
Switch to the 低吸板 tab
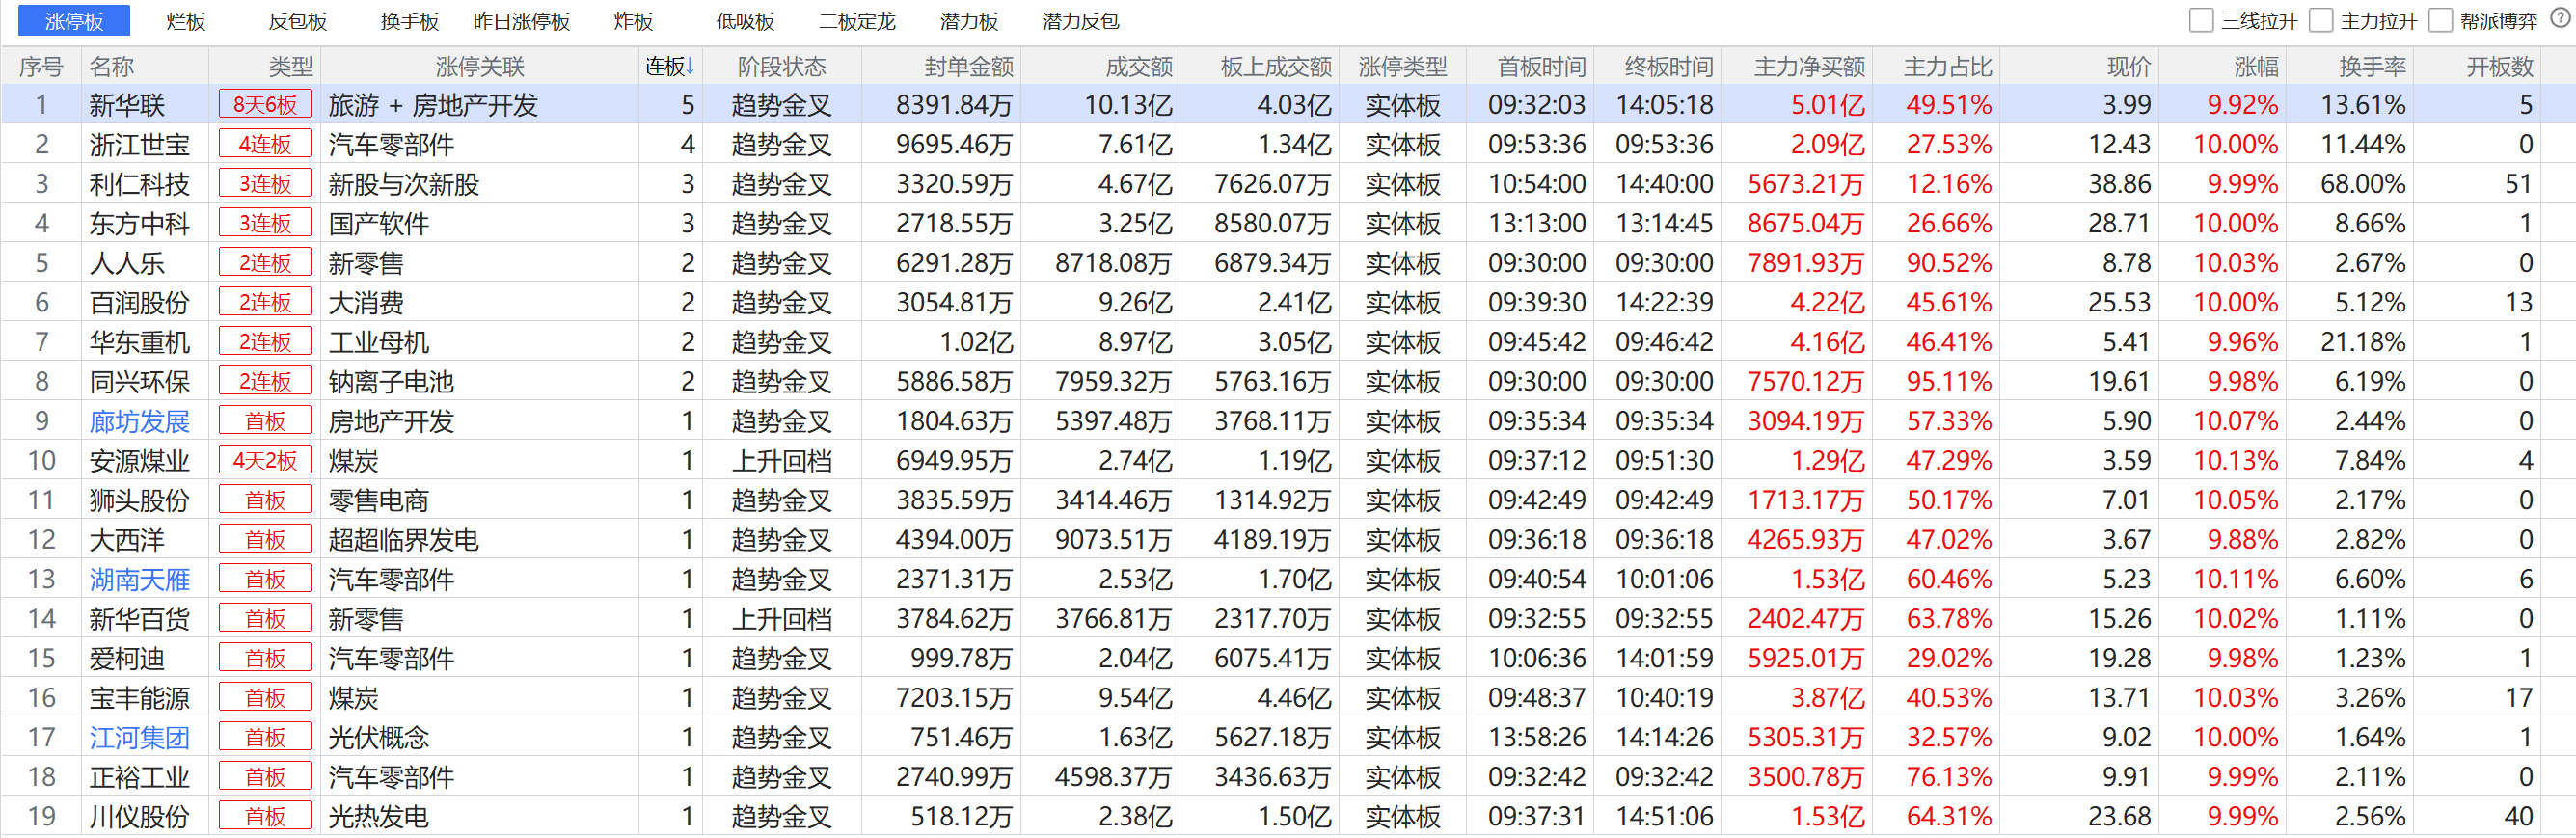click(x=745, y=21)
